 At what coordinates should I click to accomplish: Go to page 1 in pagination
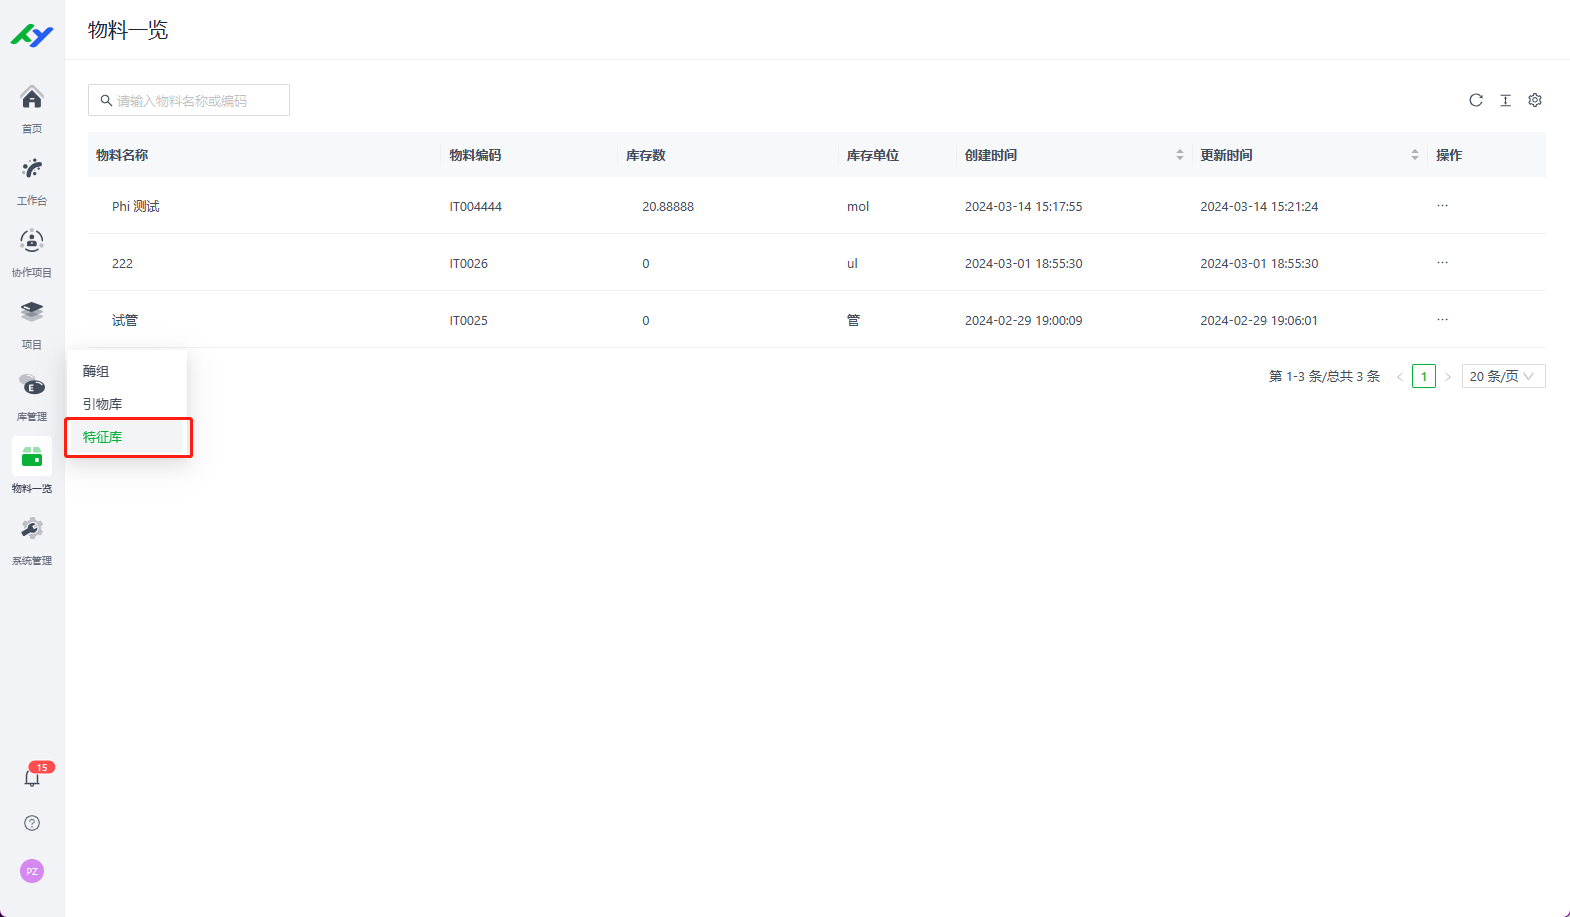pos(1423,376)
